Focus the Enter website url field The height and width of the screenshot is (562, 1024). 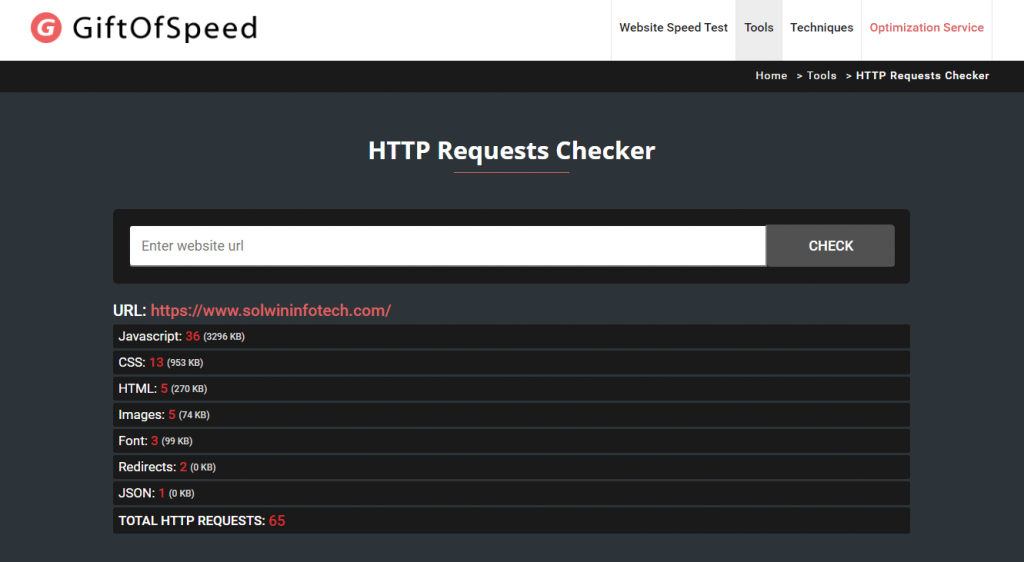coord(447,246)
